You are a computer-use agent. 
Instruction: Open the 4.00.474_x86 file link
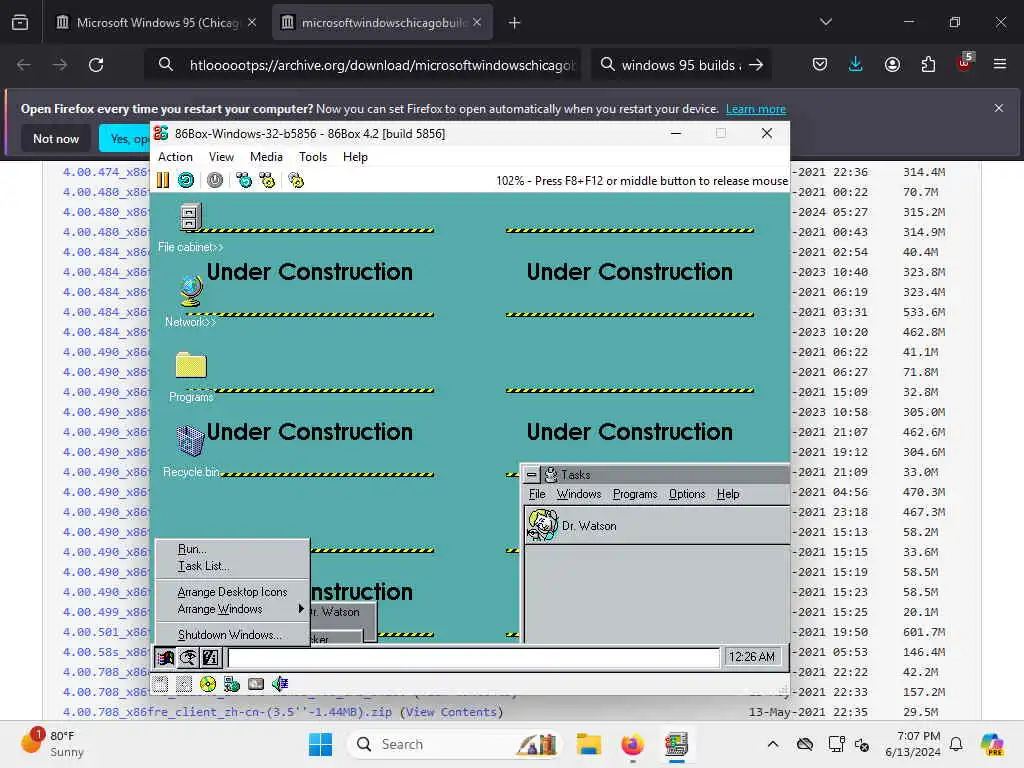[x=106, y=172]
